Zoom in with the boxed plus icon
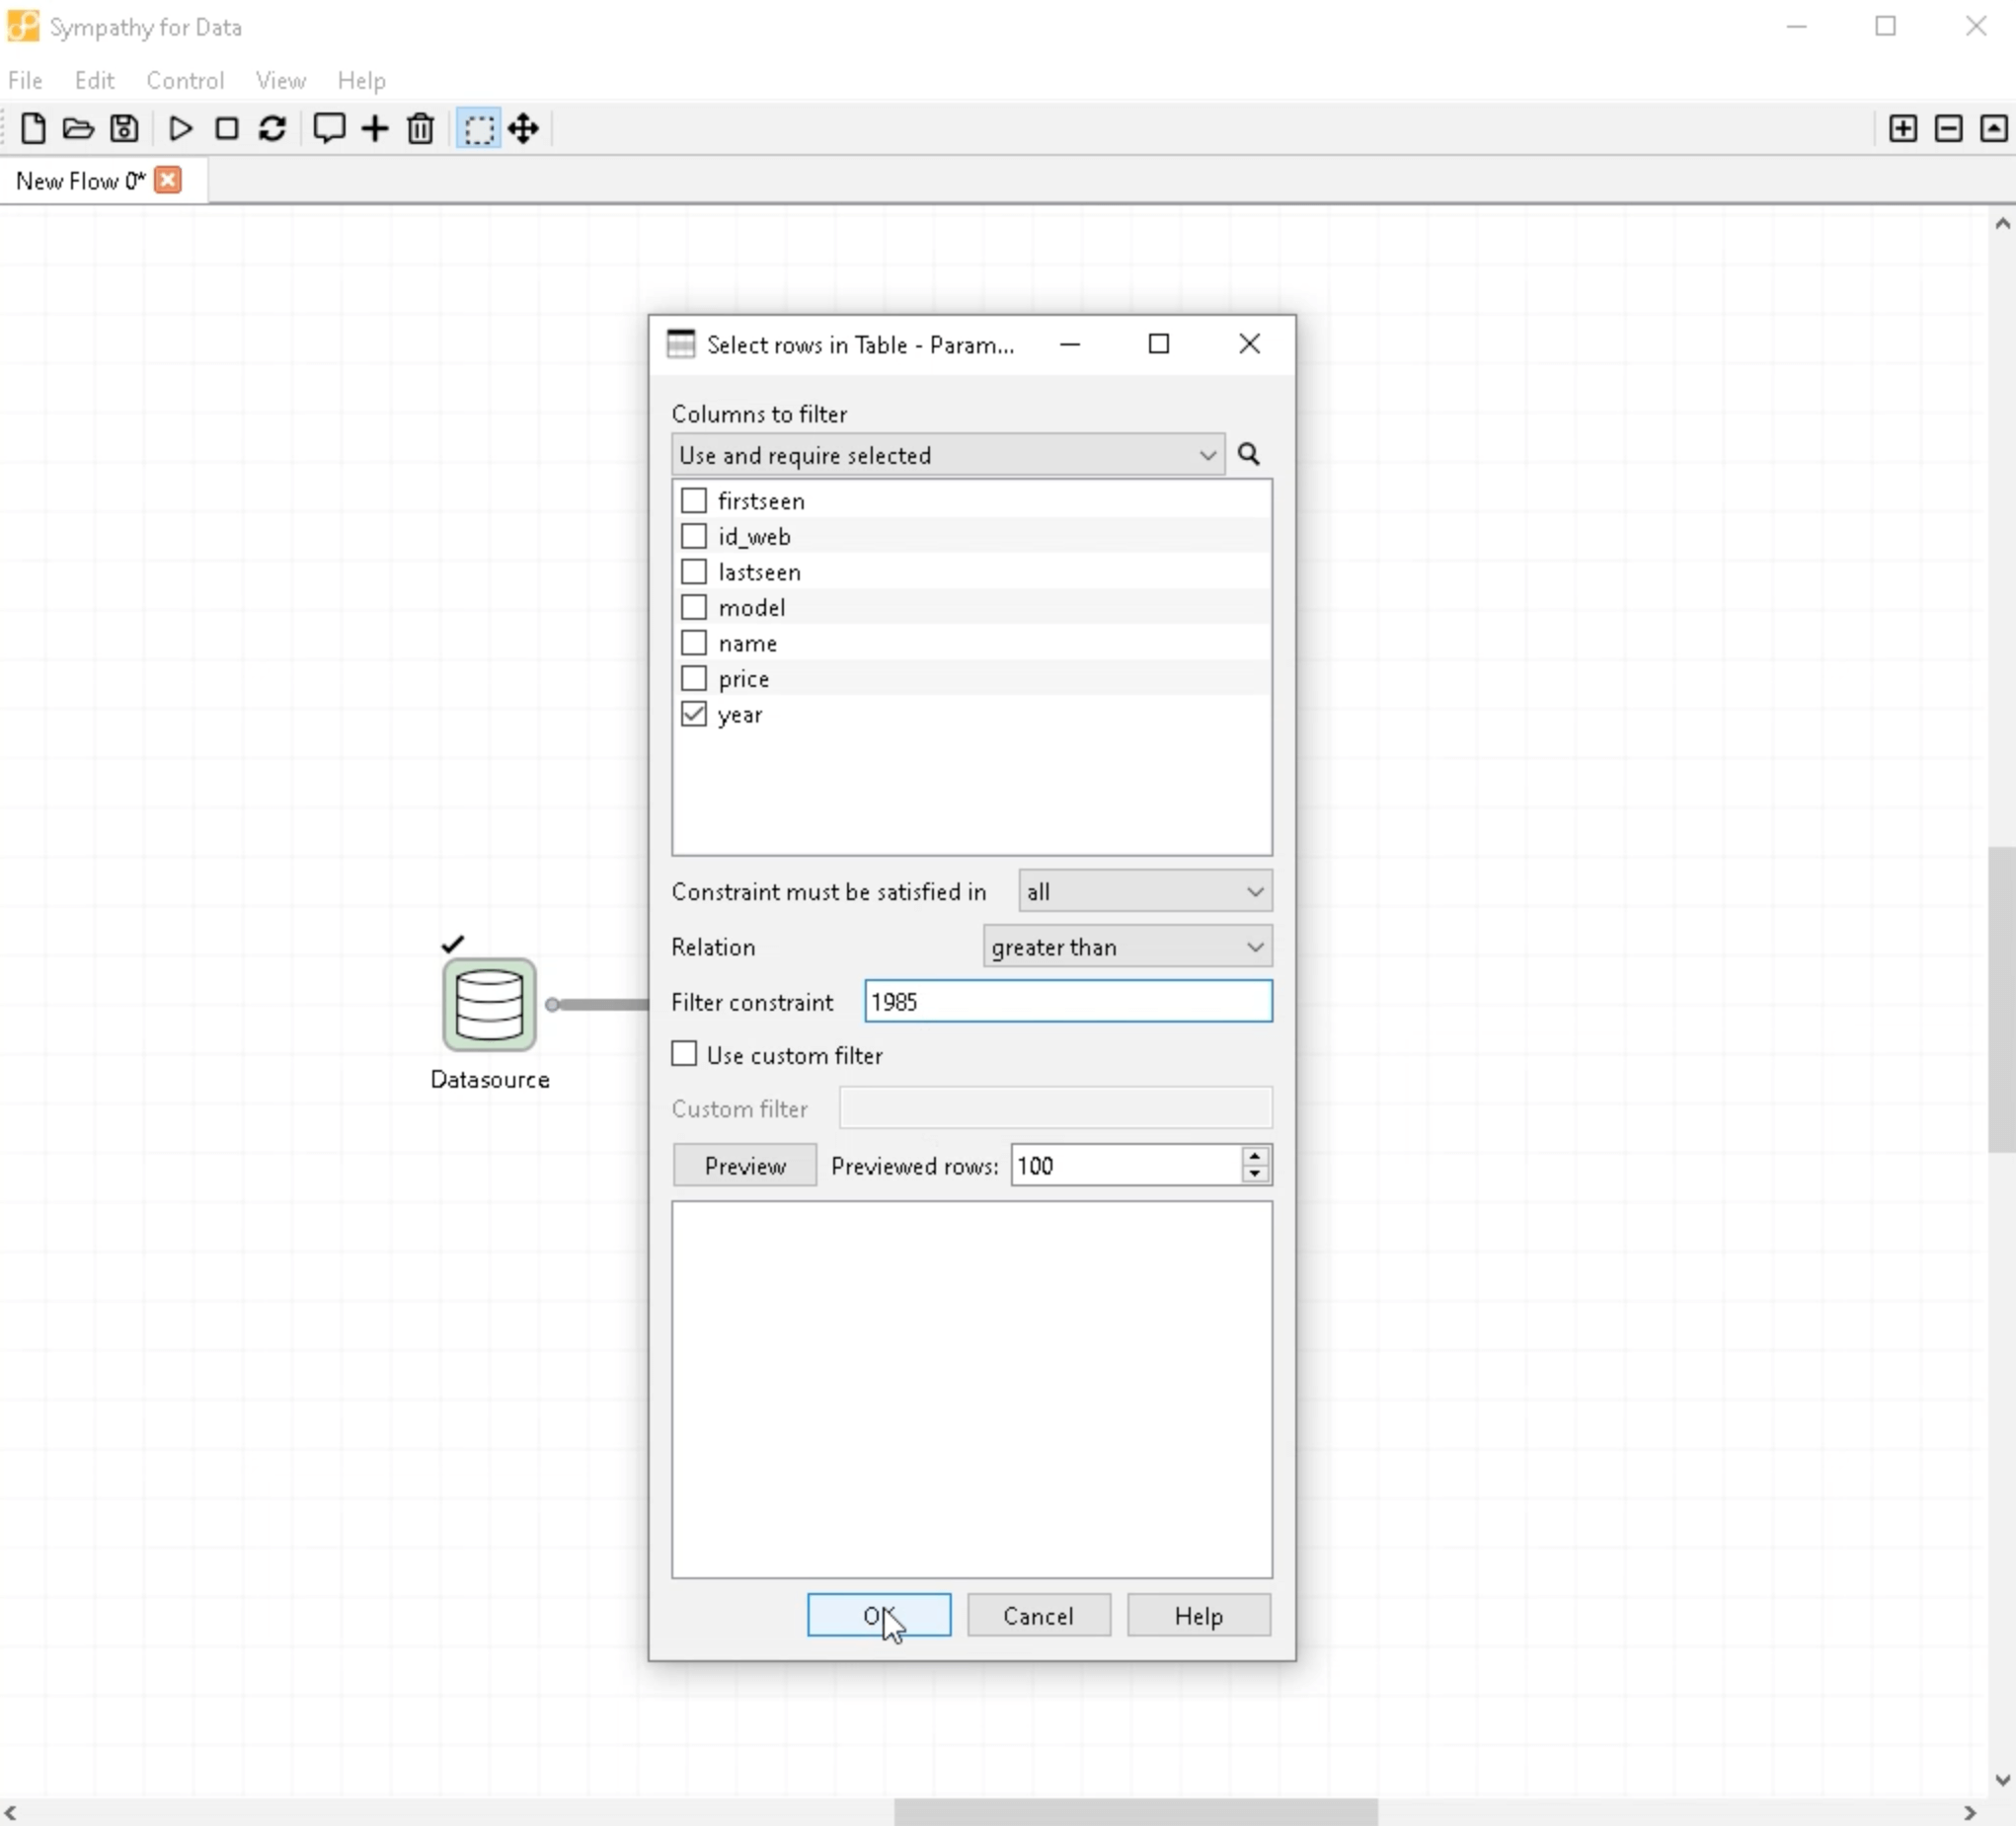Viewport: 2016px width, 1826px height. 1902,128
